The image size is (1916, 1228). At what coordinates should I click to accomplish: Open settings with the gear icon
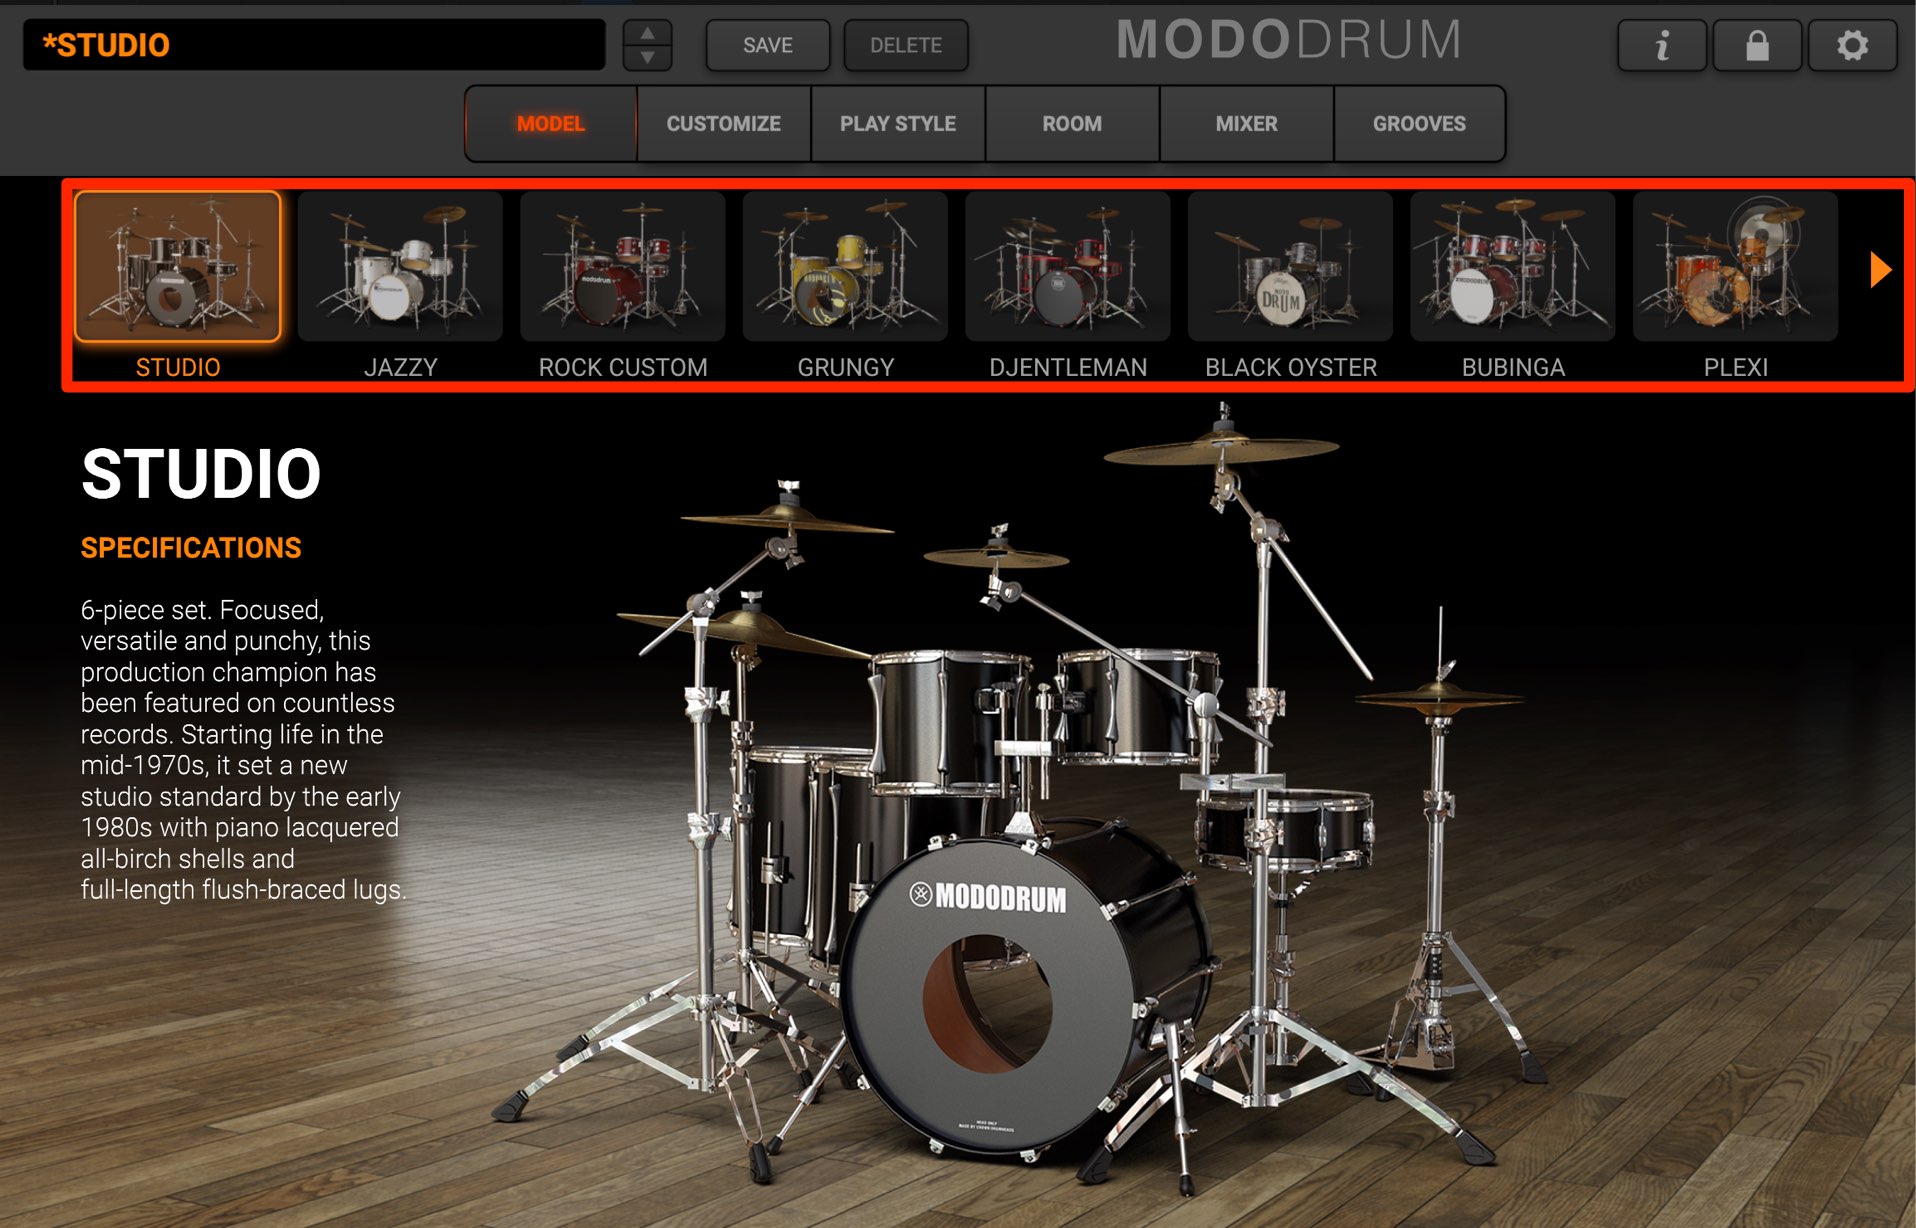(1852, 45)
